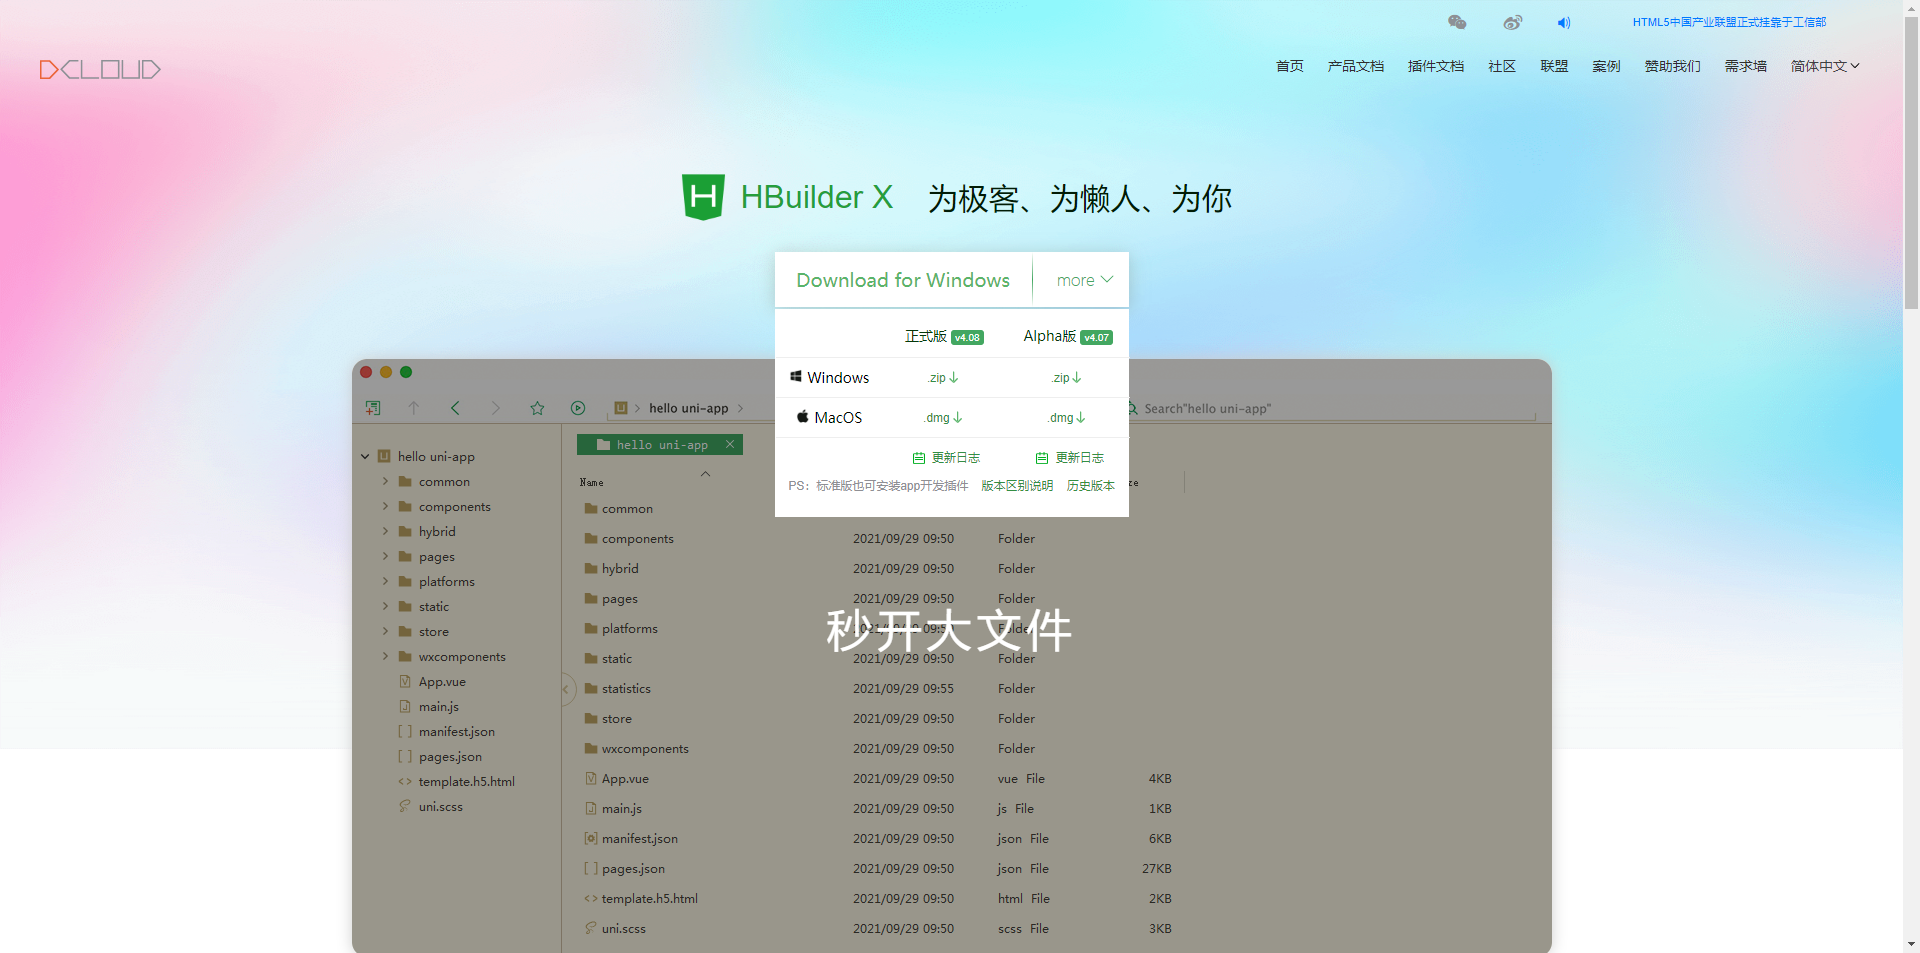The height and width of the screenshot is (953, 1920).
Task: Click the v4.07 Alpha version badge
Action: [1096, 338]
